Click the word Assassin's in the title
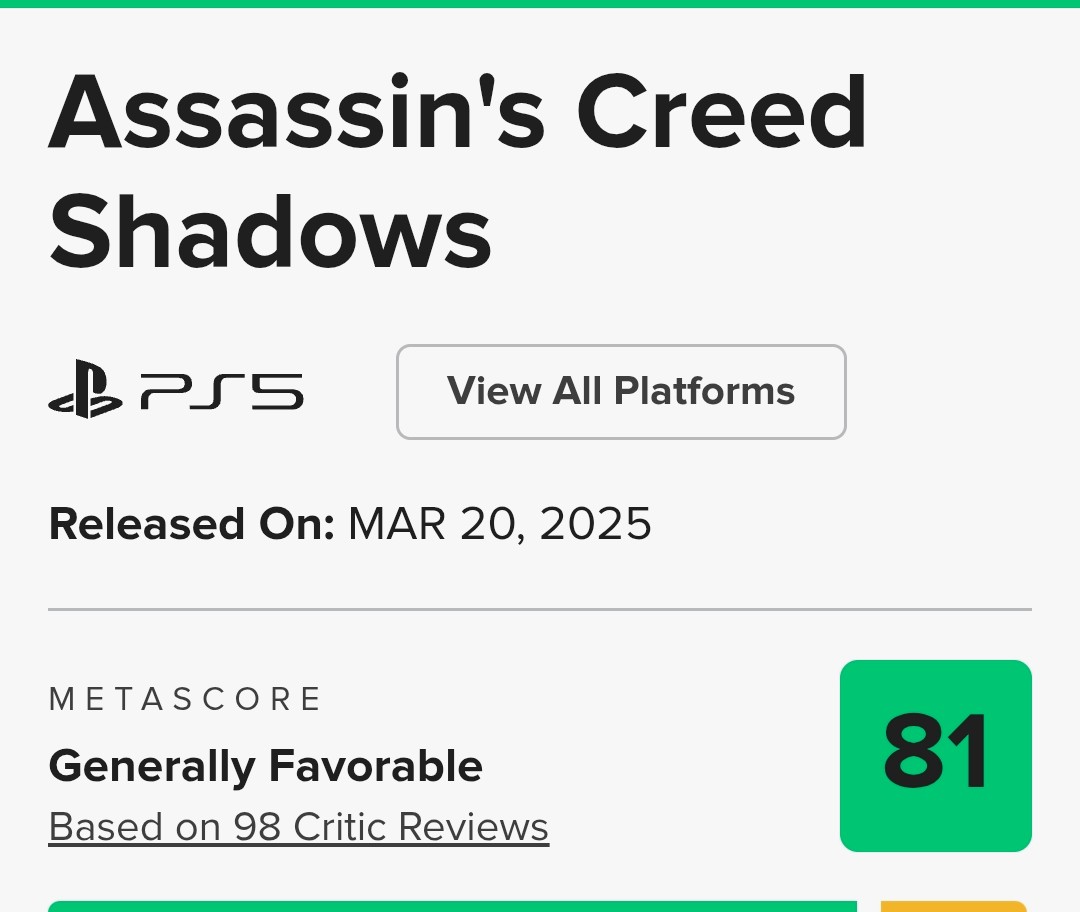This screenshot has width=1080, height=912. click(x=297, y=112)
